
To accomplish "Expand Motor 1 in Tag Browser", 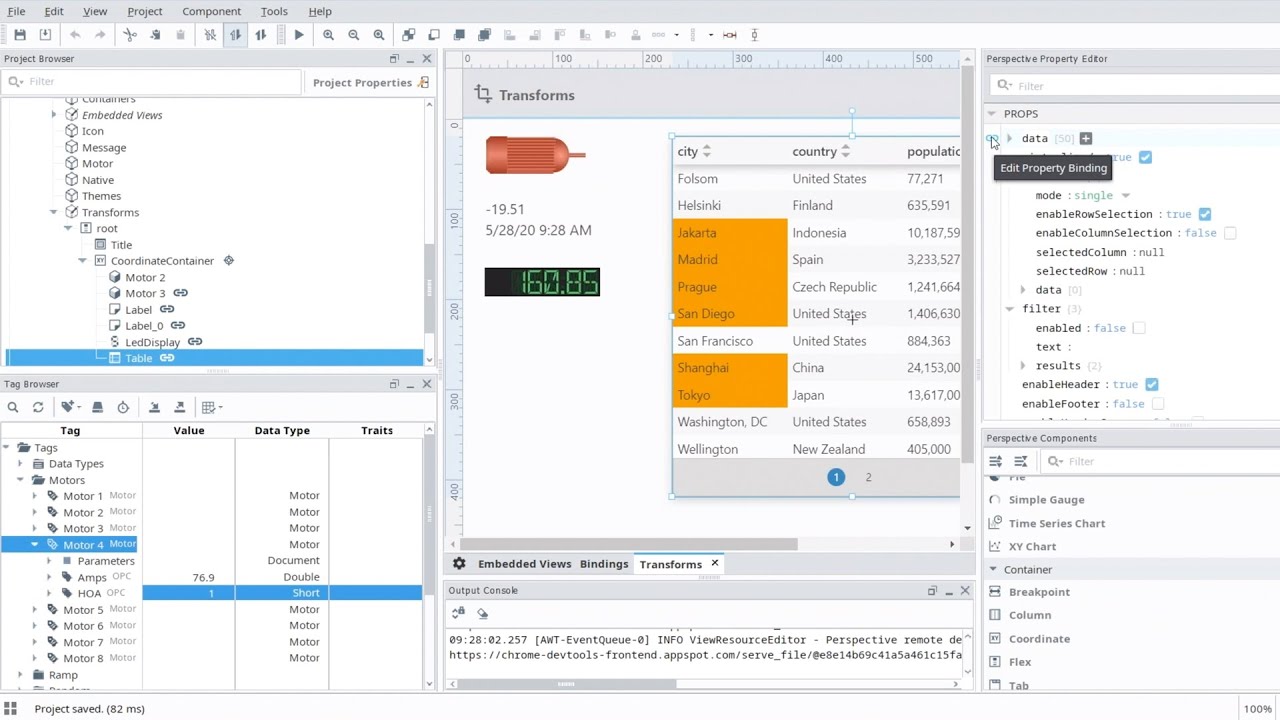I will tap(35, 496).
